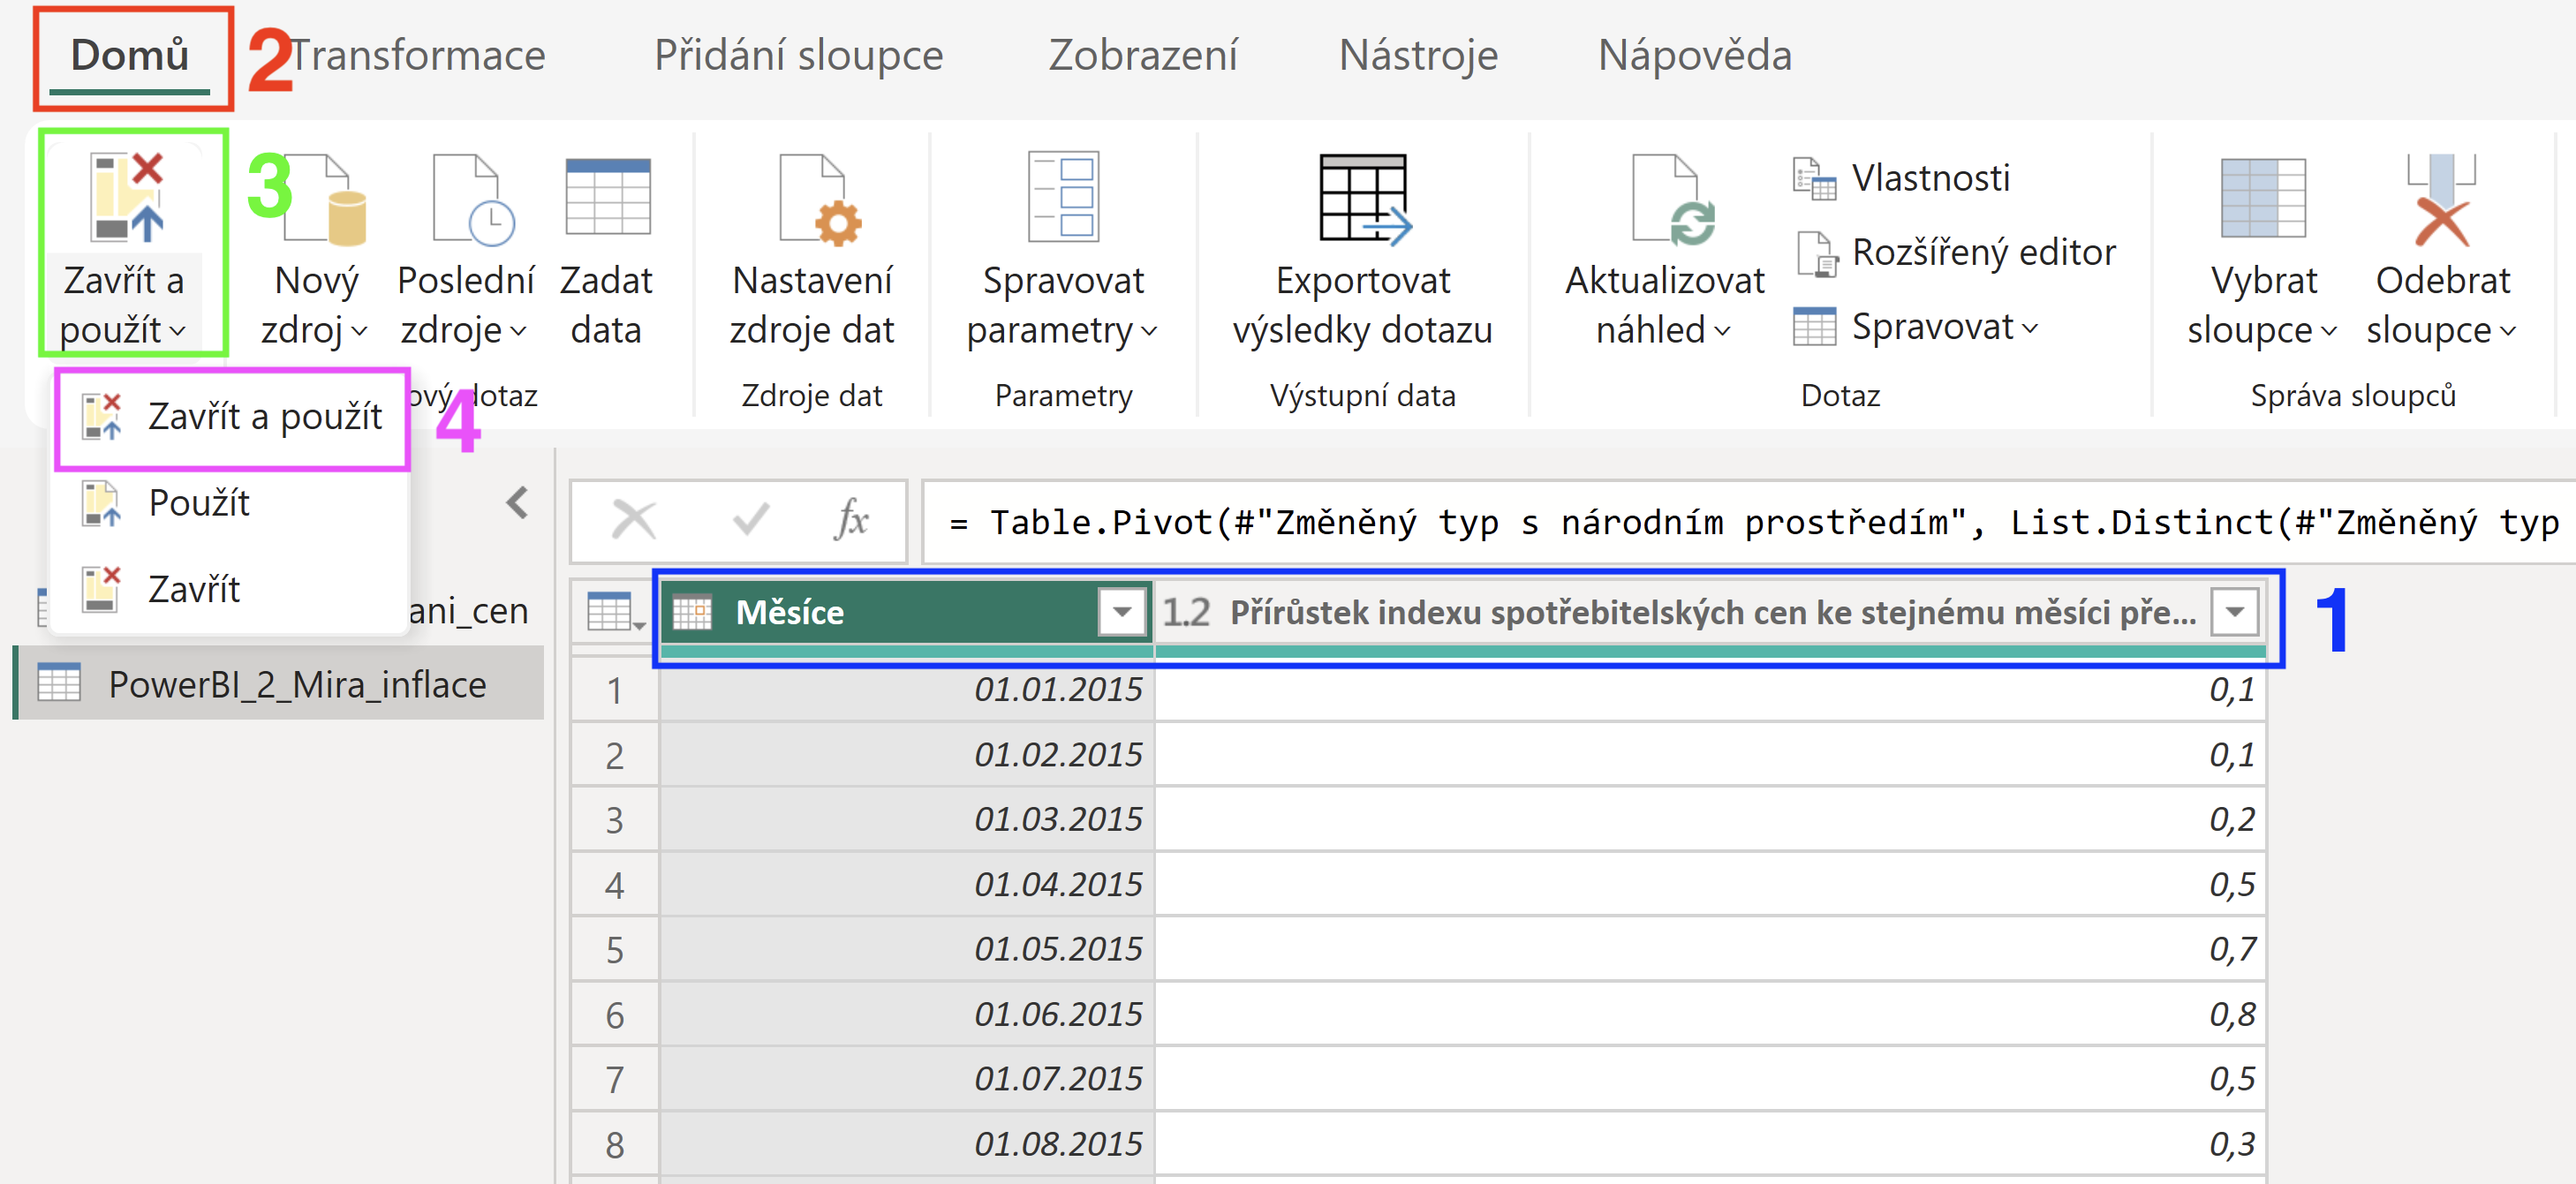Open the Nápověda tab

click(x=1694, y=55)
